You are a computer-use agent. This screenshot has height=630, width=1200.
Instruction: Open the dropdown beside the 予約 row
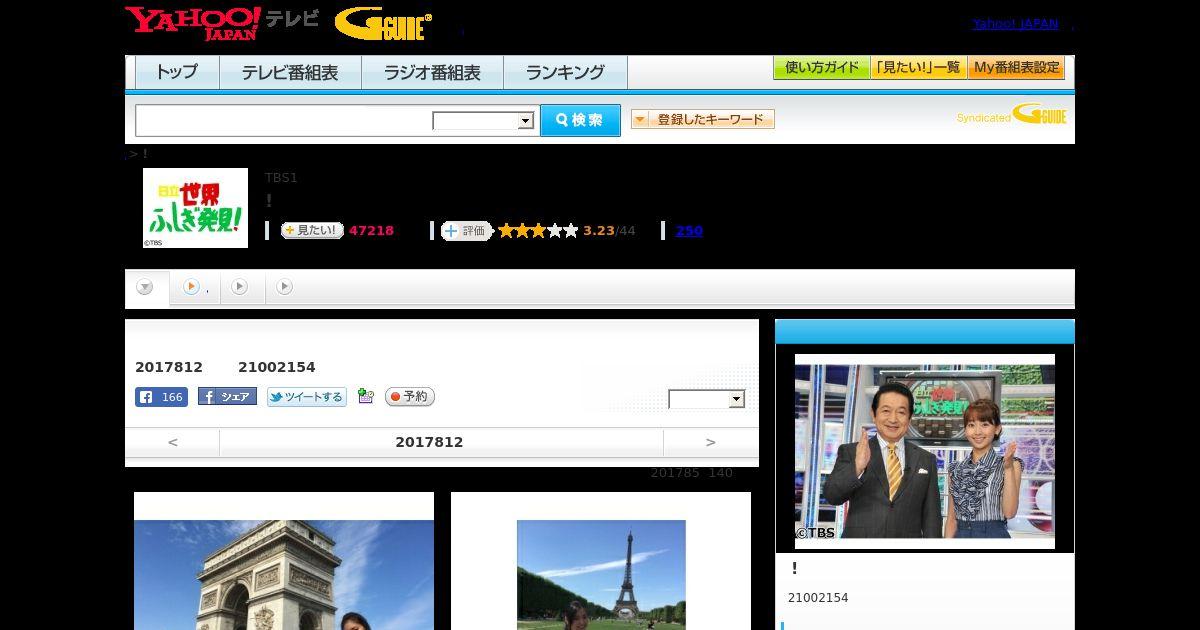(x=706, y=399)
